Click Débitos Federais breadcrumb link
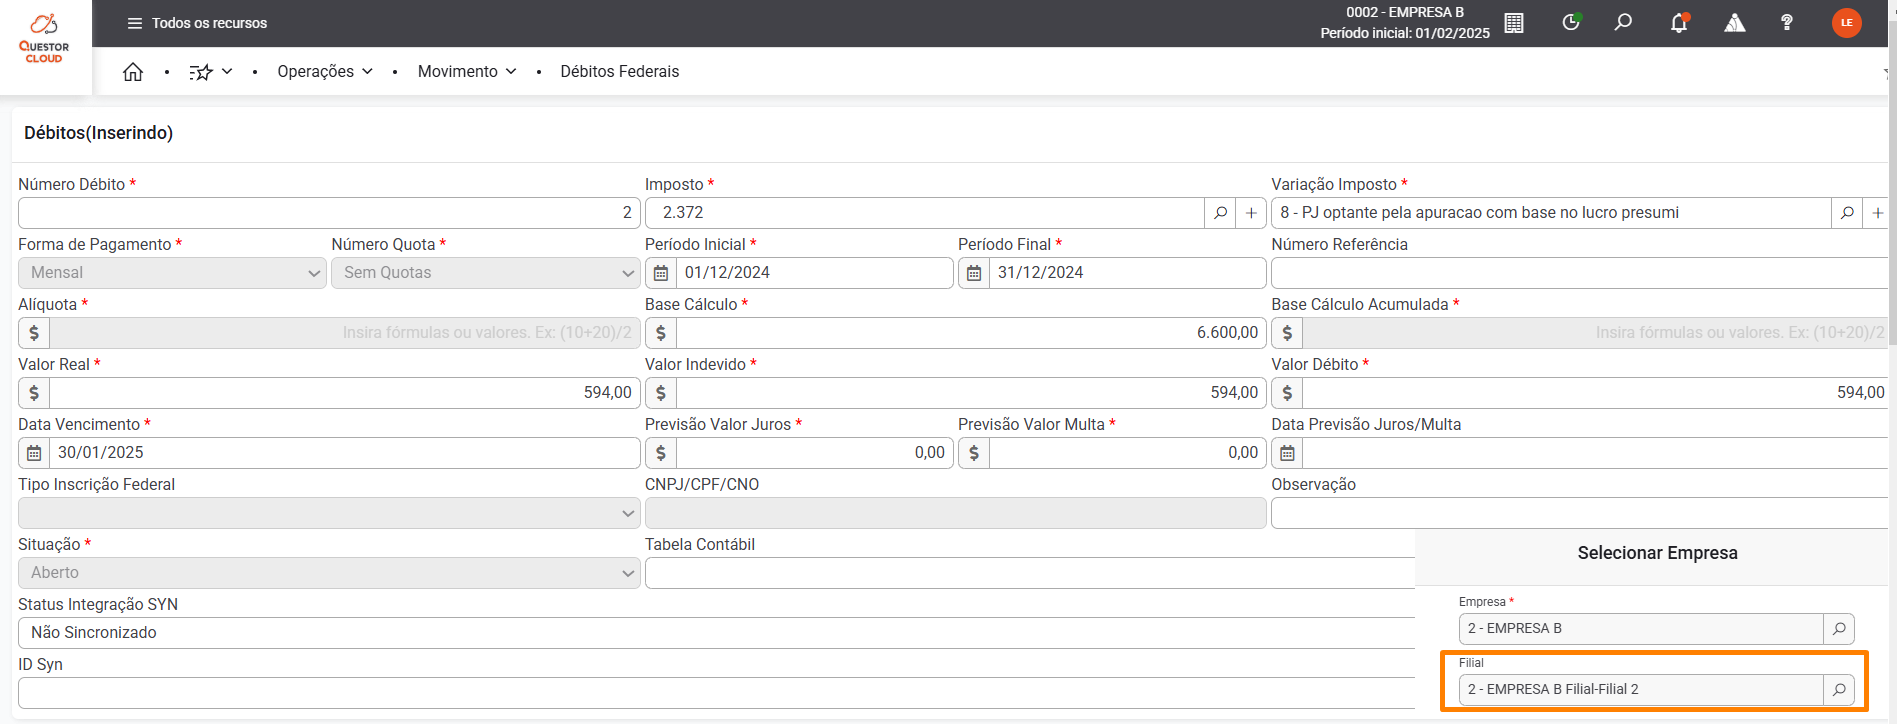Viewport: 1897px width, 724px height. (x=619, y=72)
